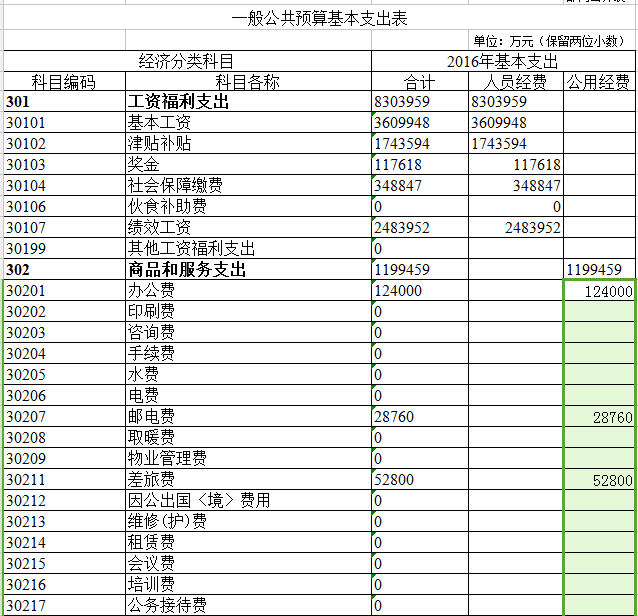
Task: Select the cell 绩效工资
Action: click(248, 227)
